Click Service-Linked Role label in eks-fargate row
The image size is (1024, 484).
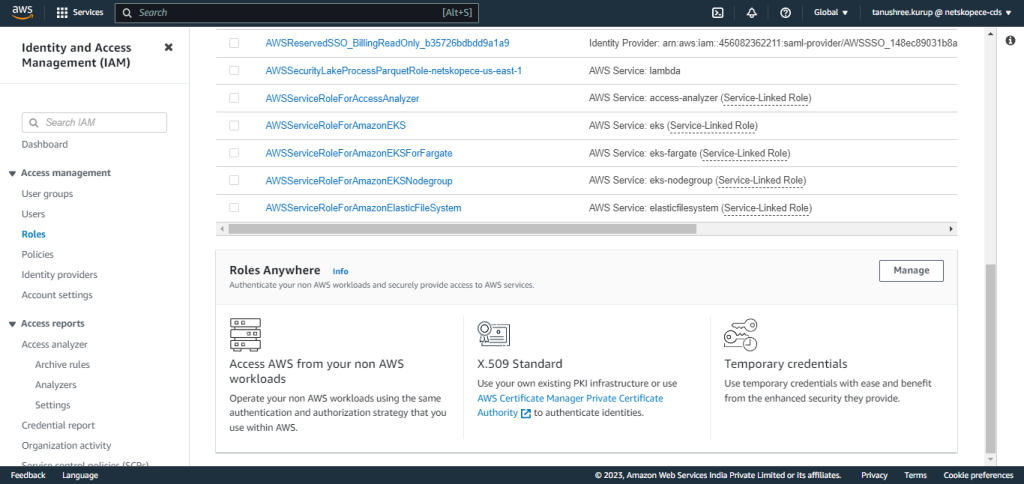(745, 153)
